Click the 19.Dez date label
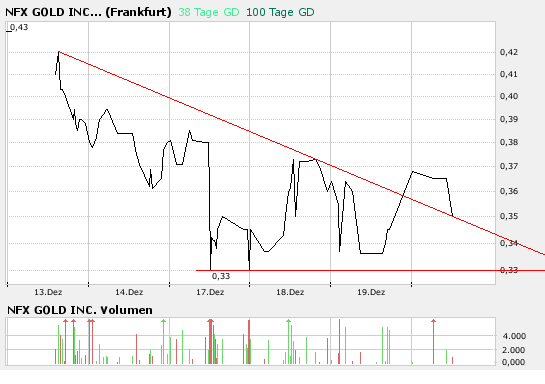The width and height of the screenshot is (545, 384). pyautogui.click(x=371, y=292)
